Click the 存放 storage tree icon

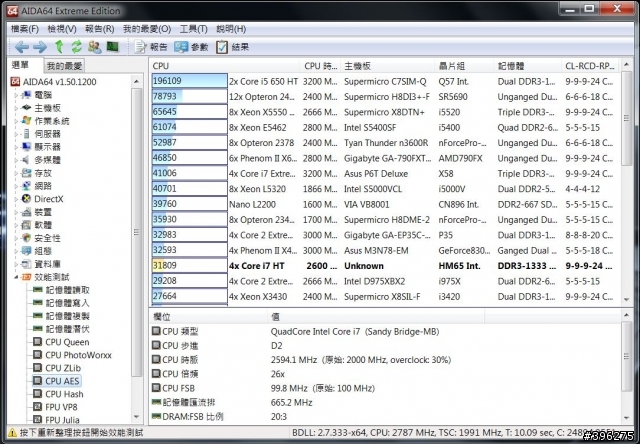27,173
